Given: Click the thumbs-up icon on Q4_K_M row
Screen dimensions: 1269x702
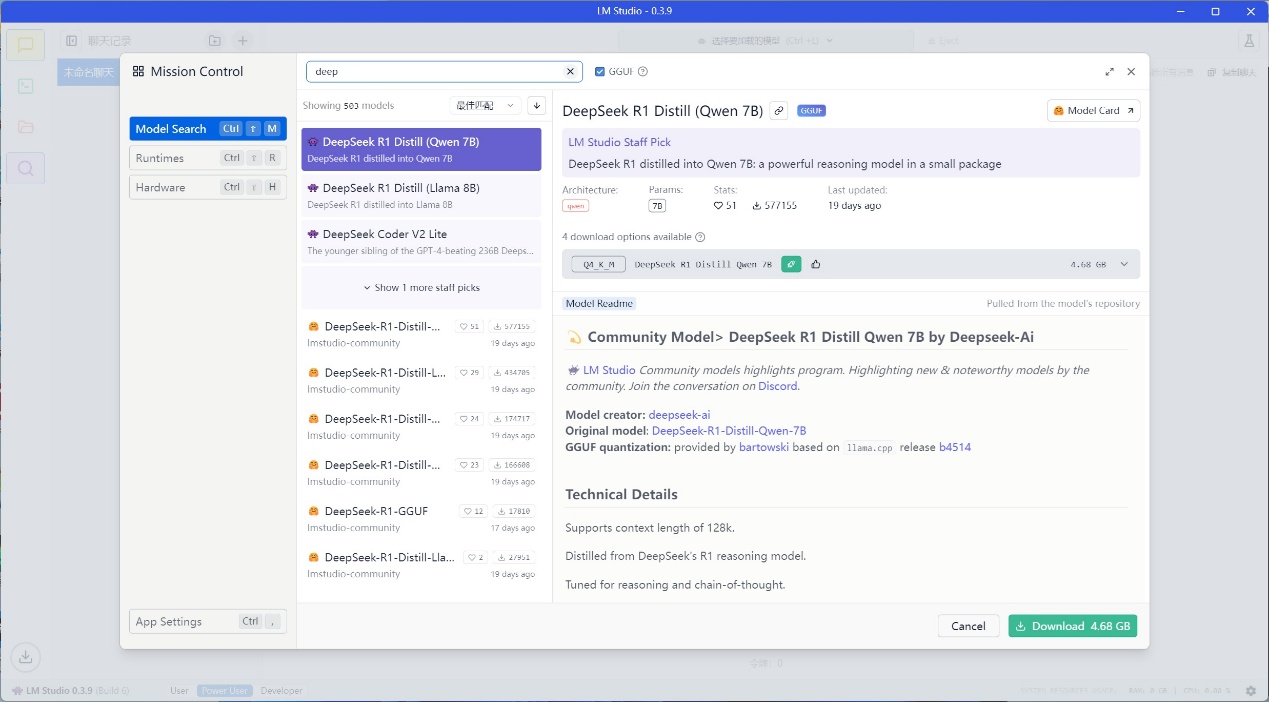Looking at the screenshot, I should coord(816,264).
